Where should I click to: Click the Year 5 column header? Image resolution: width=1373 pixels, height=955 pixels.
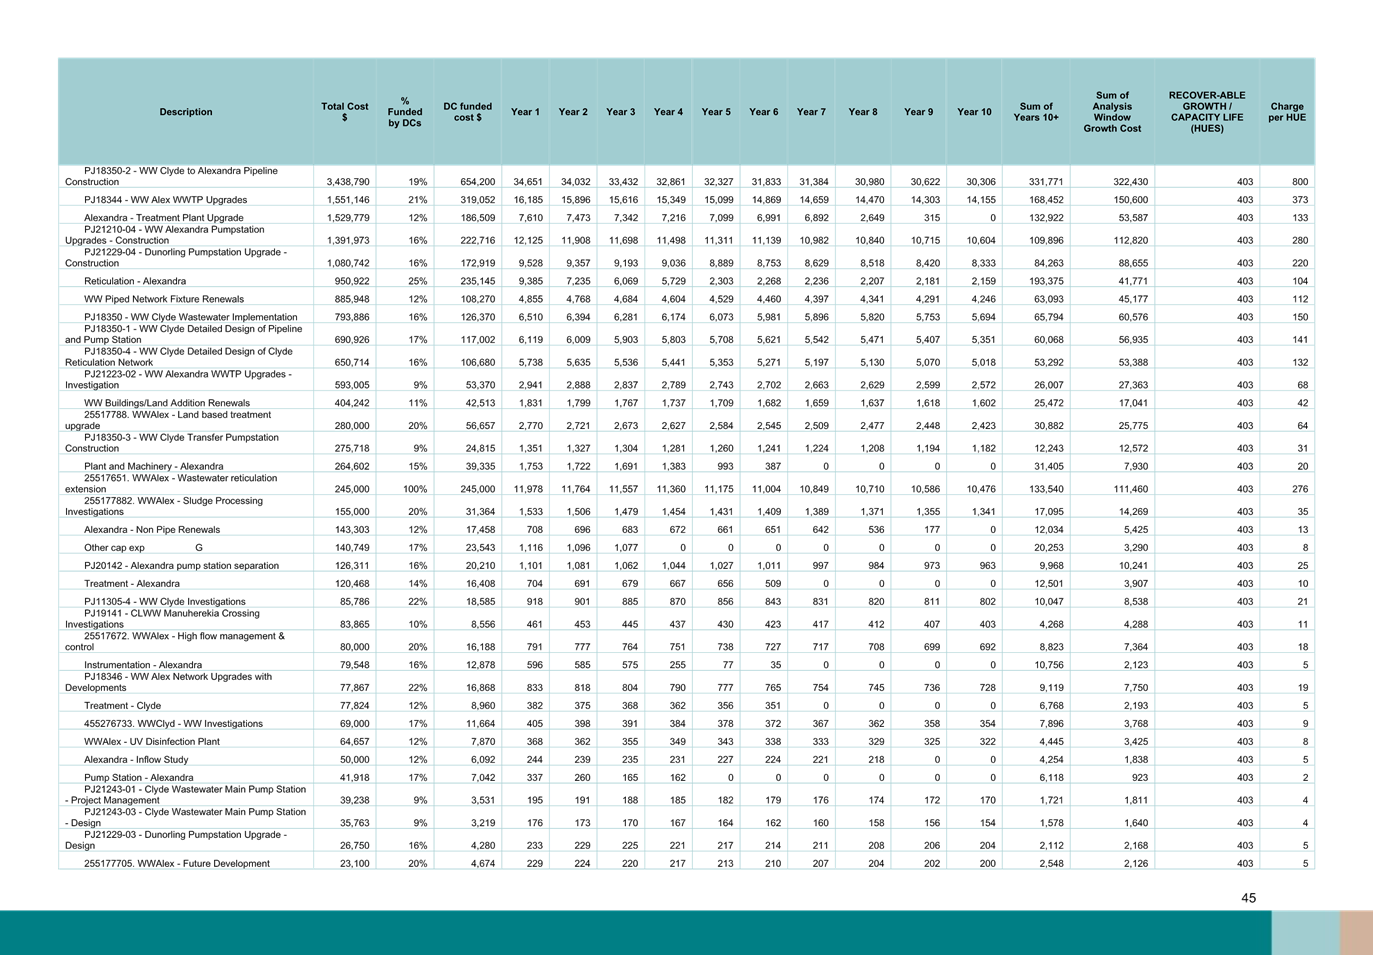point(716,112)
